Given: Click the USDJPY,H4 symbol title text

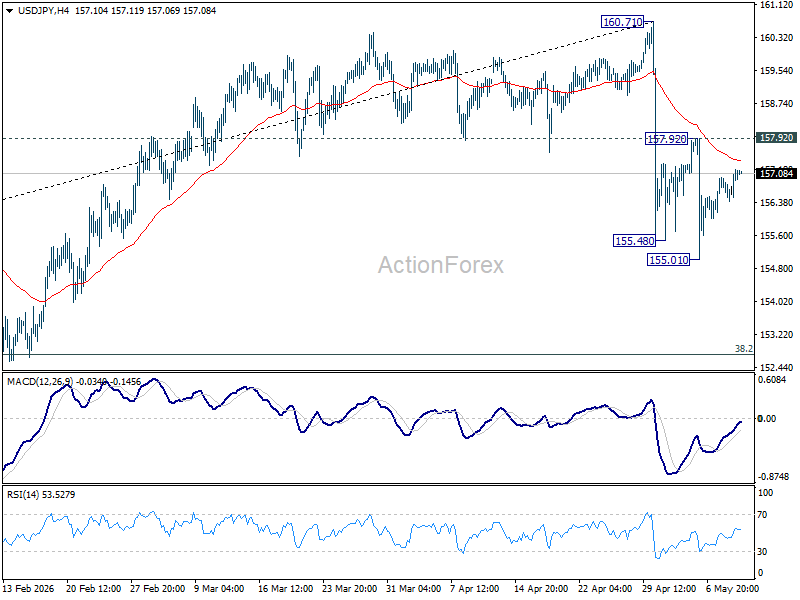Looking at the screenshot, I should coord(43,11).
